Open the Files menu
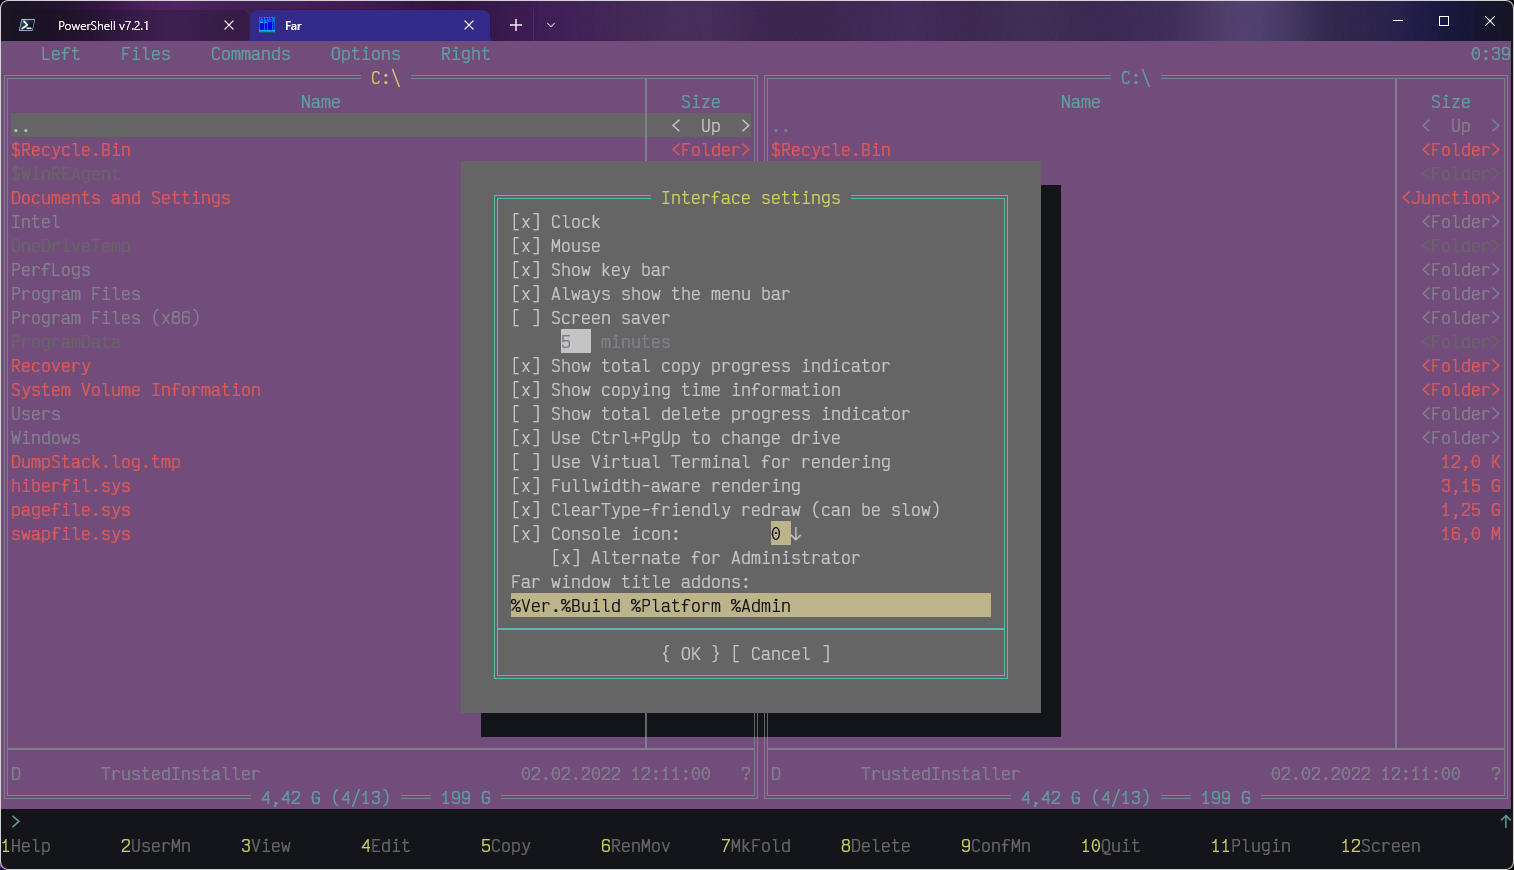The height and width of the screenshot is (870, 1514). (x=146, y=54)
